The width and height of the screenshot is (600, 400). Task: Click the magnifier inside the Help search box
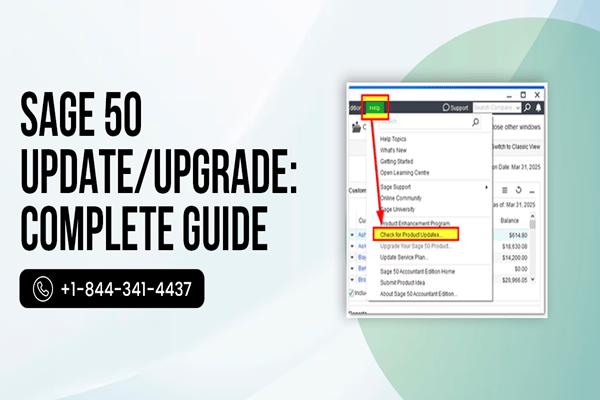point(475,122)
